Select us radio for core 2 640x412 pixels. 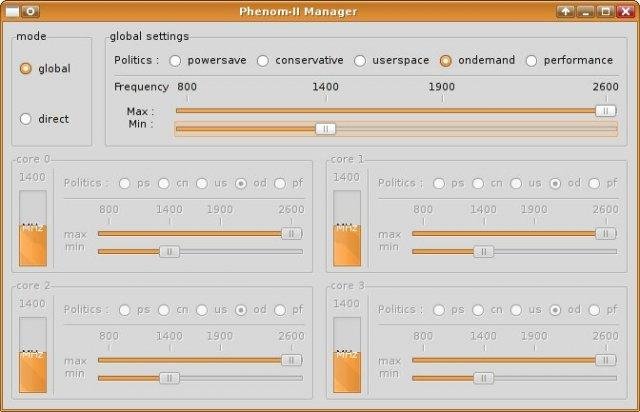(x=202, y=310)
